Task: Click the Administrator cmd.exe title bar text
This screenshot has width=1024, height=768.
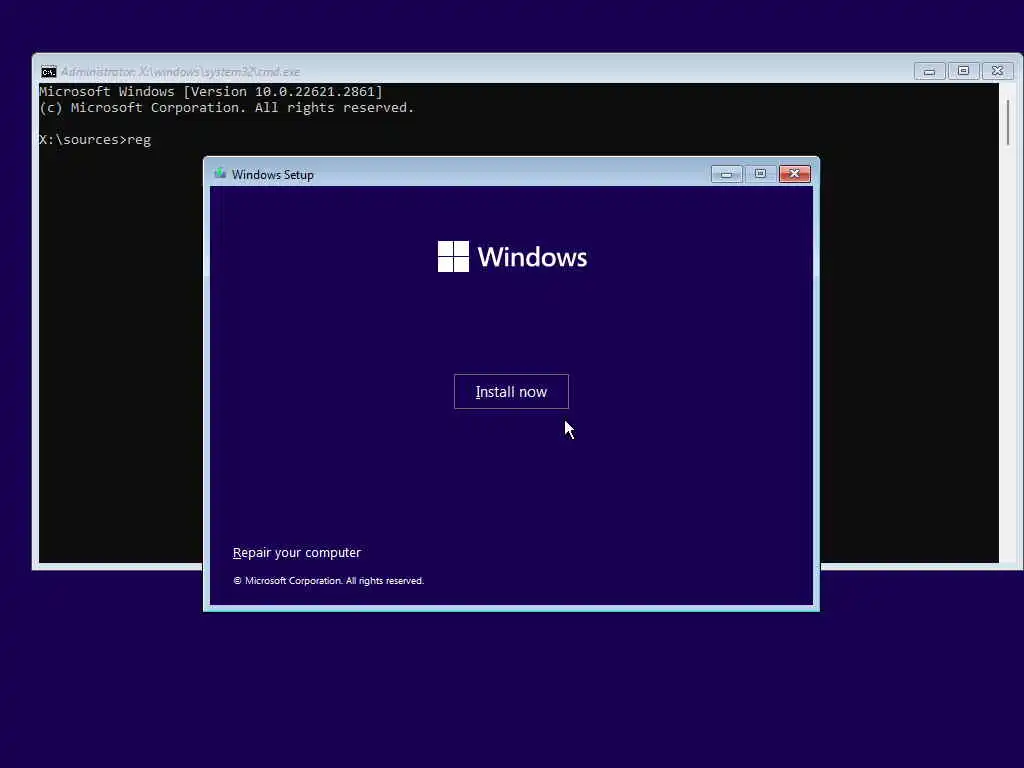Action: [x=181, y=72]
